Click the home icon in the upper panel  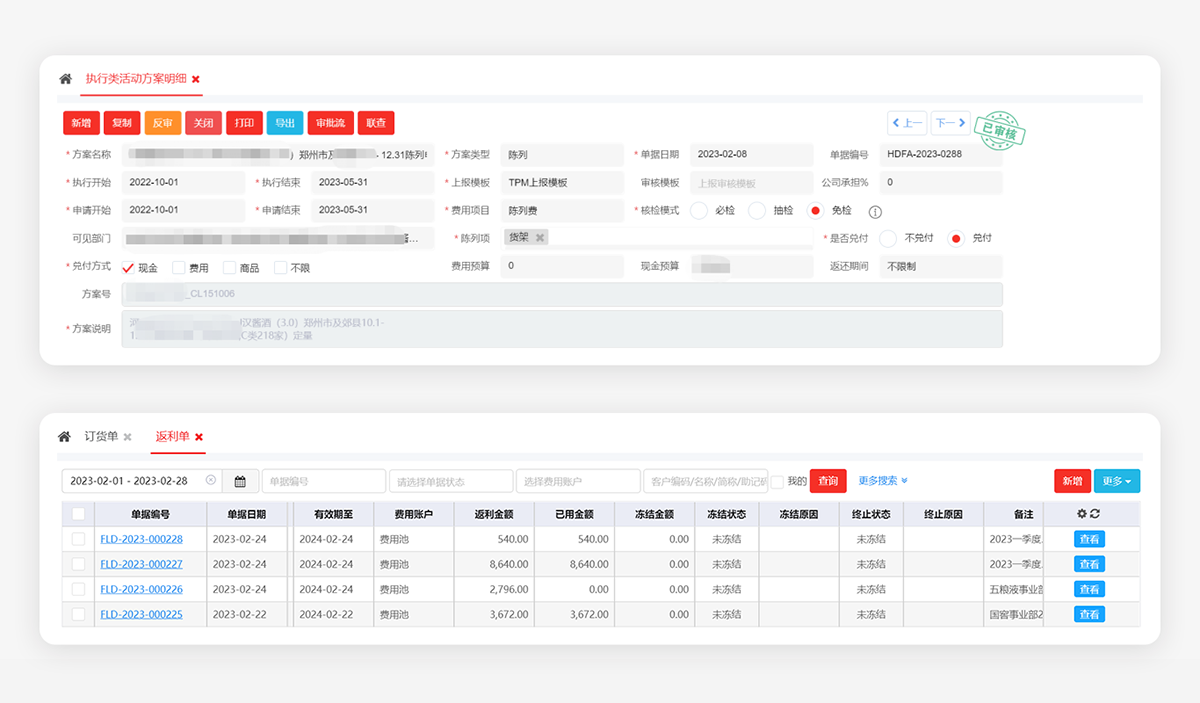coord(65,79)
